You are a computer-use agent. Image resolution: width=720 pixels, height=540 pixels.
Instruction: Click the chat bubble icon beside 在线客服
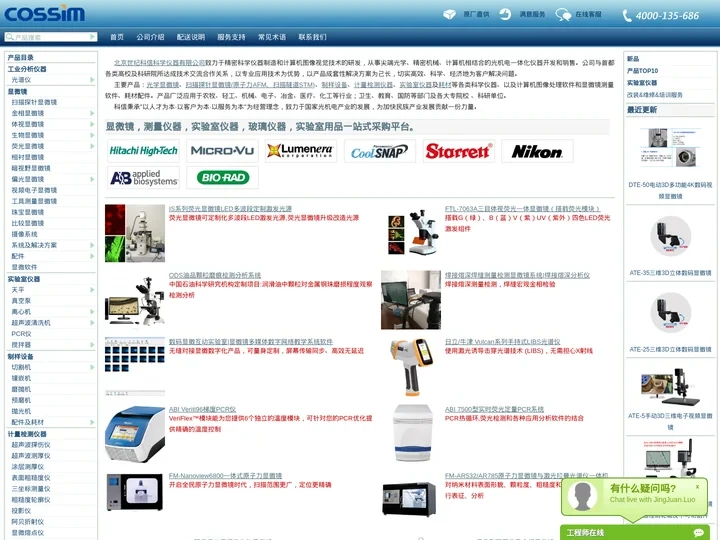click(563, 15)
